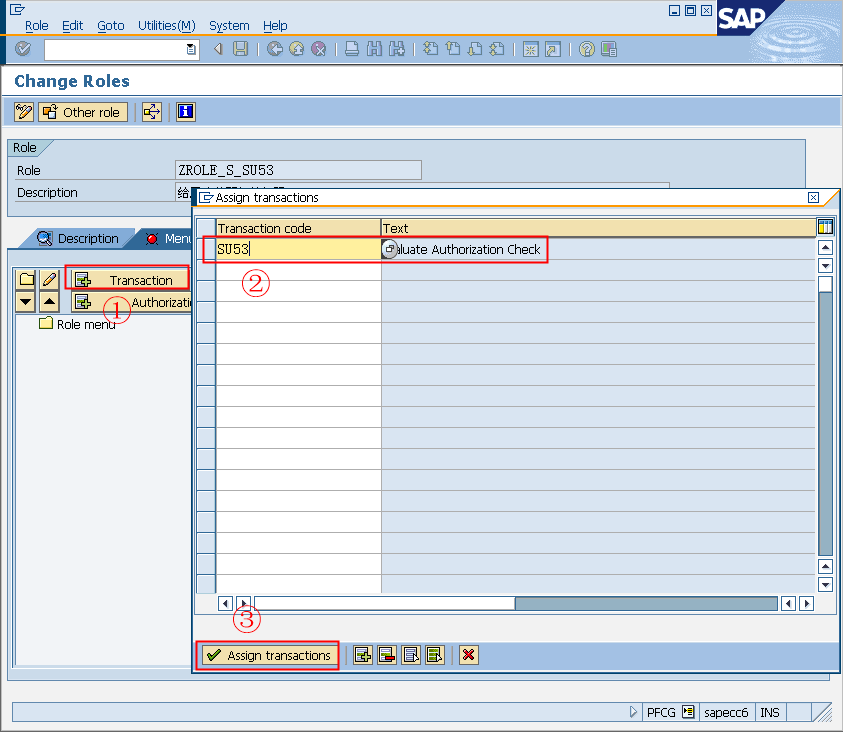Click the green Enter checkmark icon
843x732 pixels.
[23, 49]
